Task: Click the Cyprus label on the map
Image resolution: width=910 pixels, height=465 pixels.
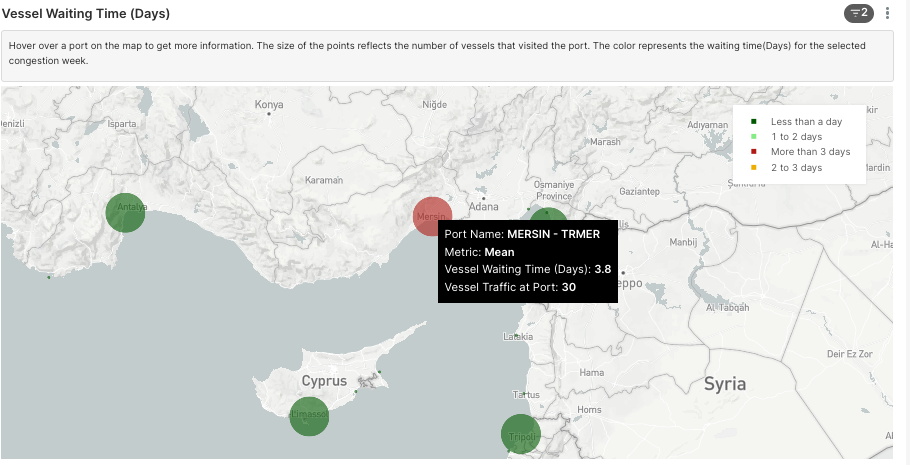Action: (324, 381)
